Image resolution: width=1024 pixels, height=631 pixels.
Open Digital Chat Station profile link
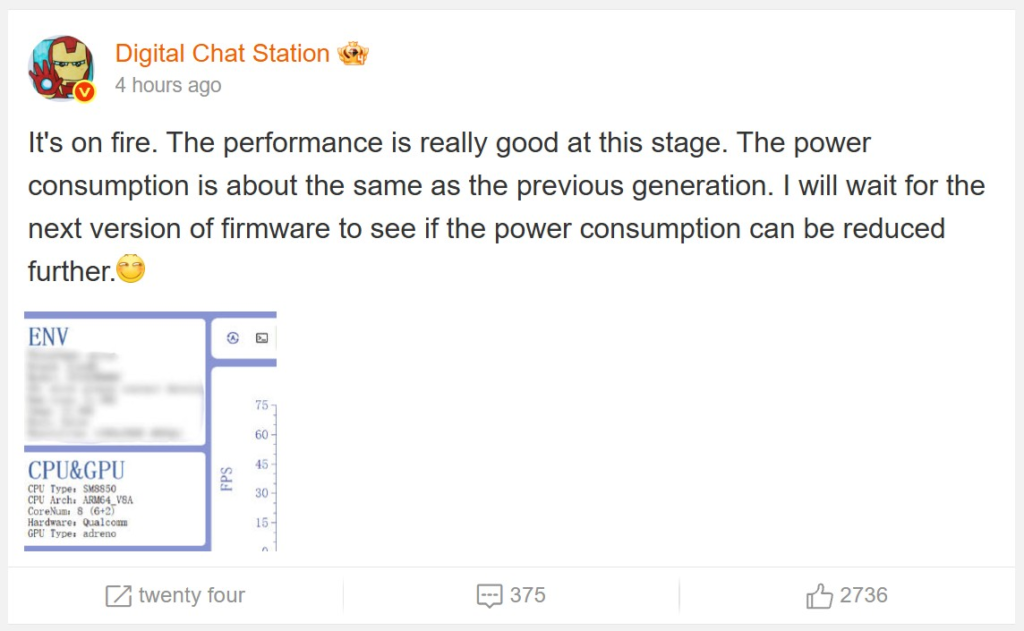coord(222,53)
